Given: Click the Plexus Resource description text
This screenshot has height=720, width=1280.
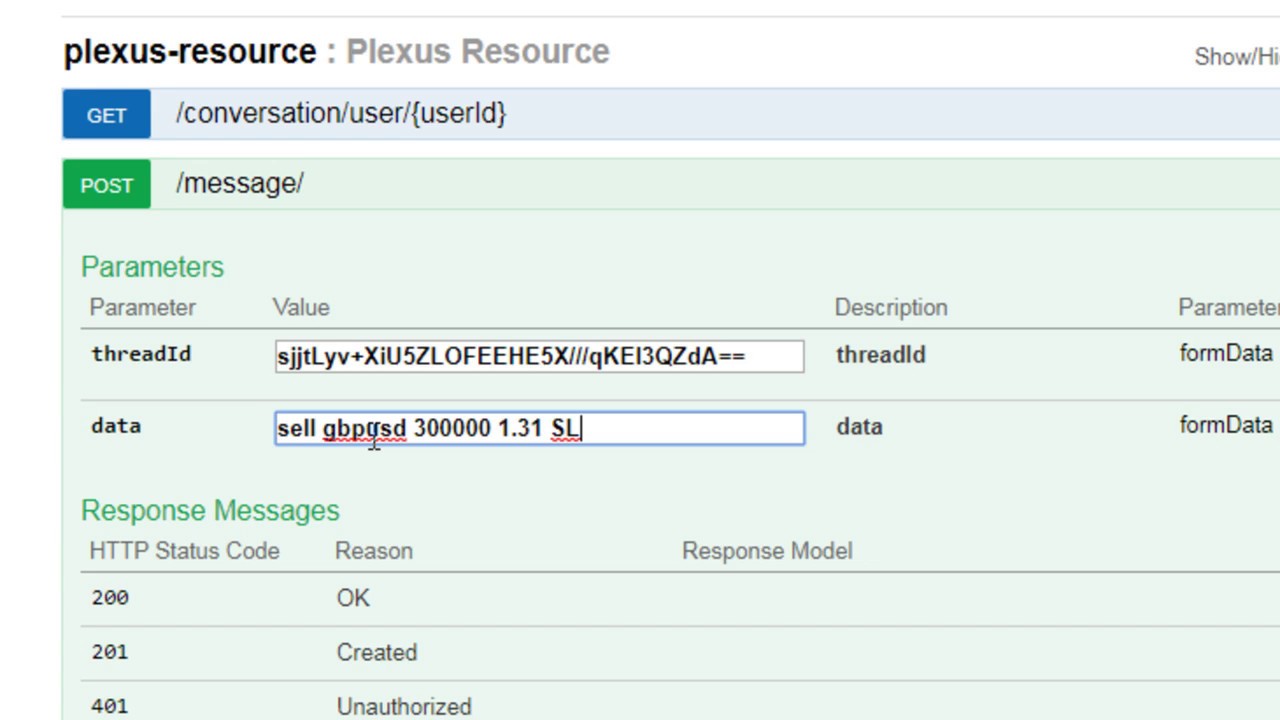Looking at the screenshot, I should pos(477,52).
